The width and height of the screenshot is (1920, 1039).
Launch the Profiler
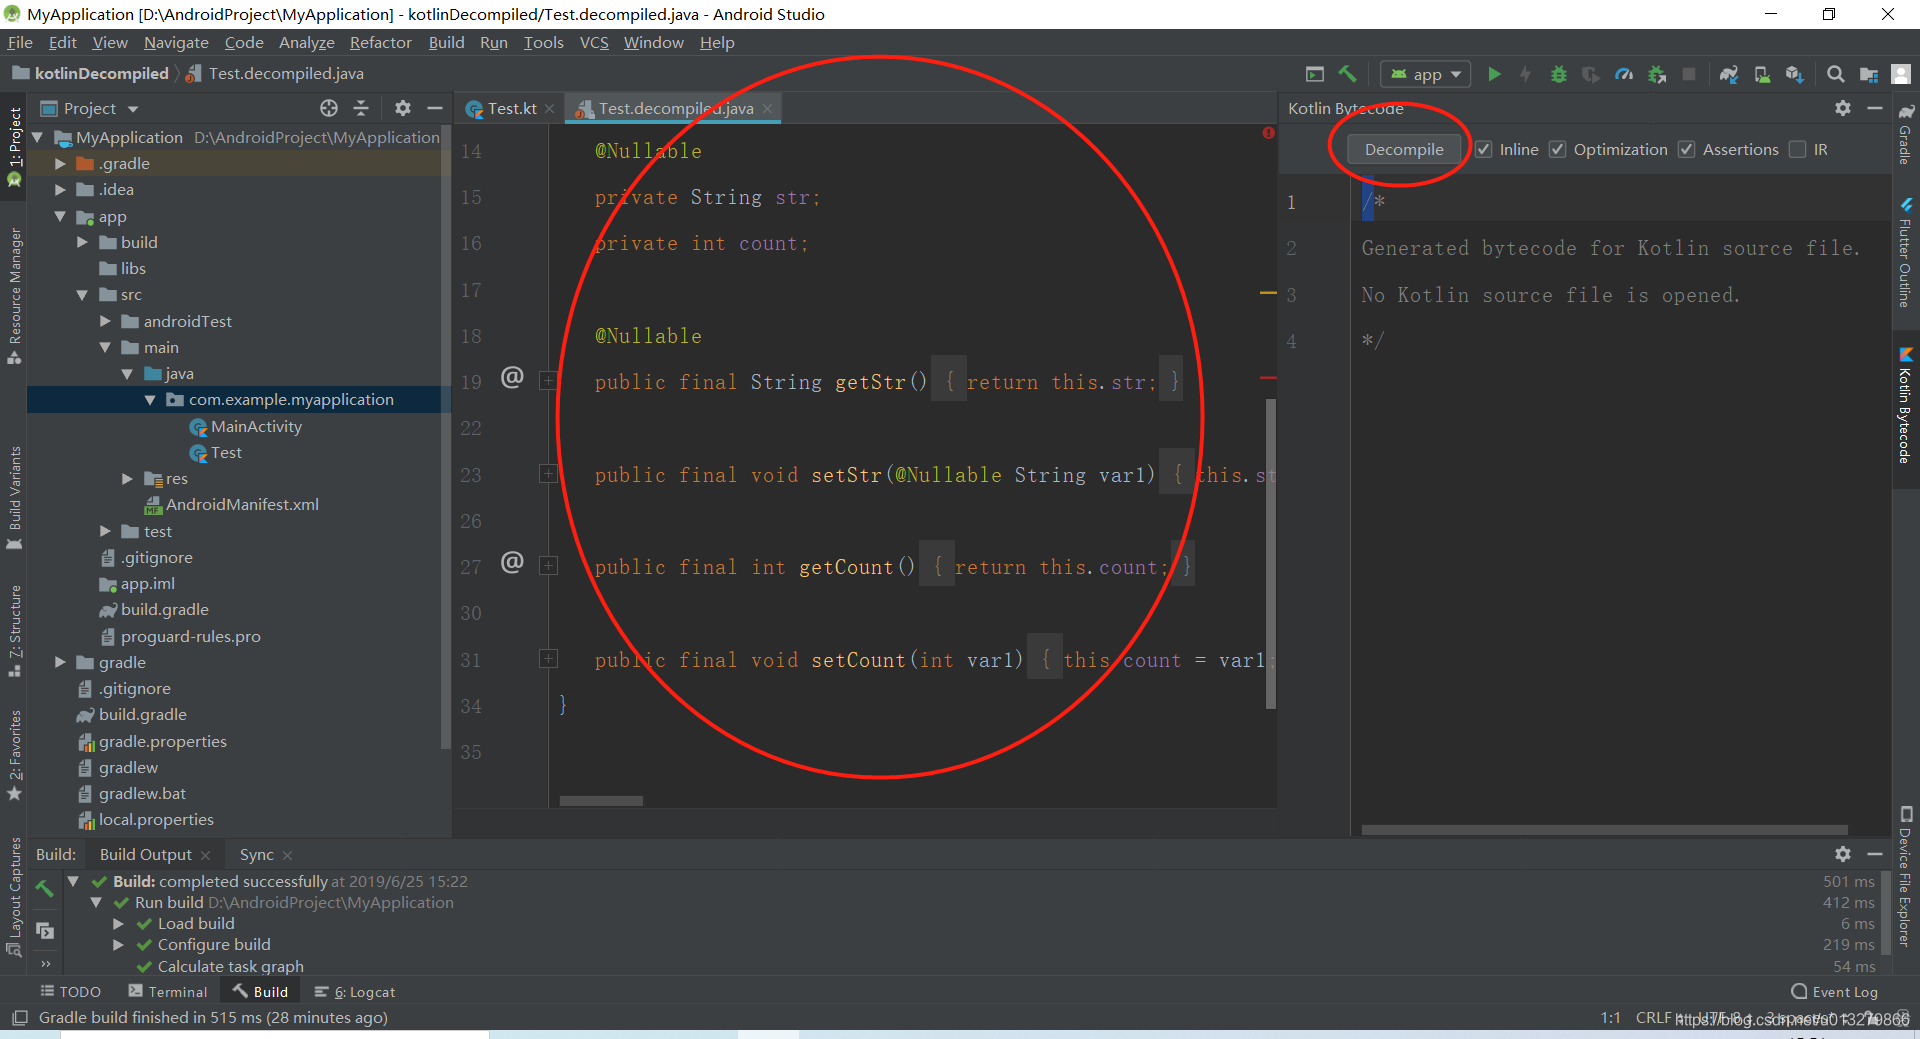pos(1624,73)
